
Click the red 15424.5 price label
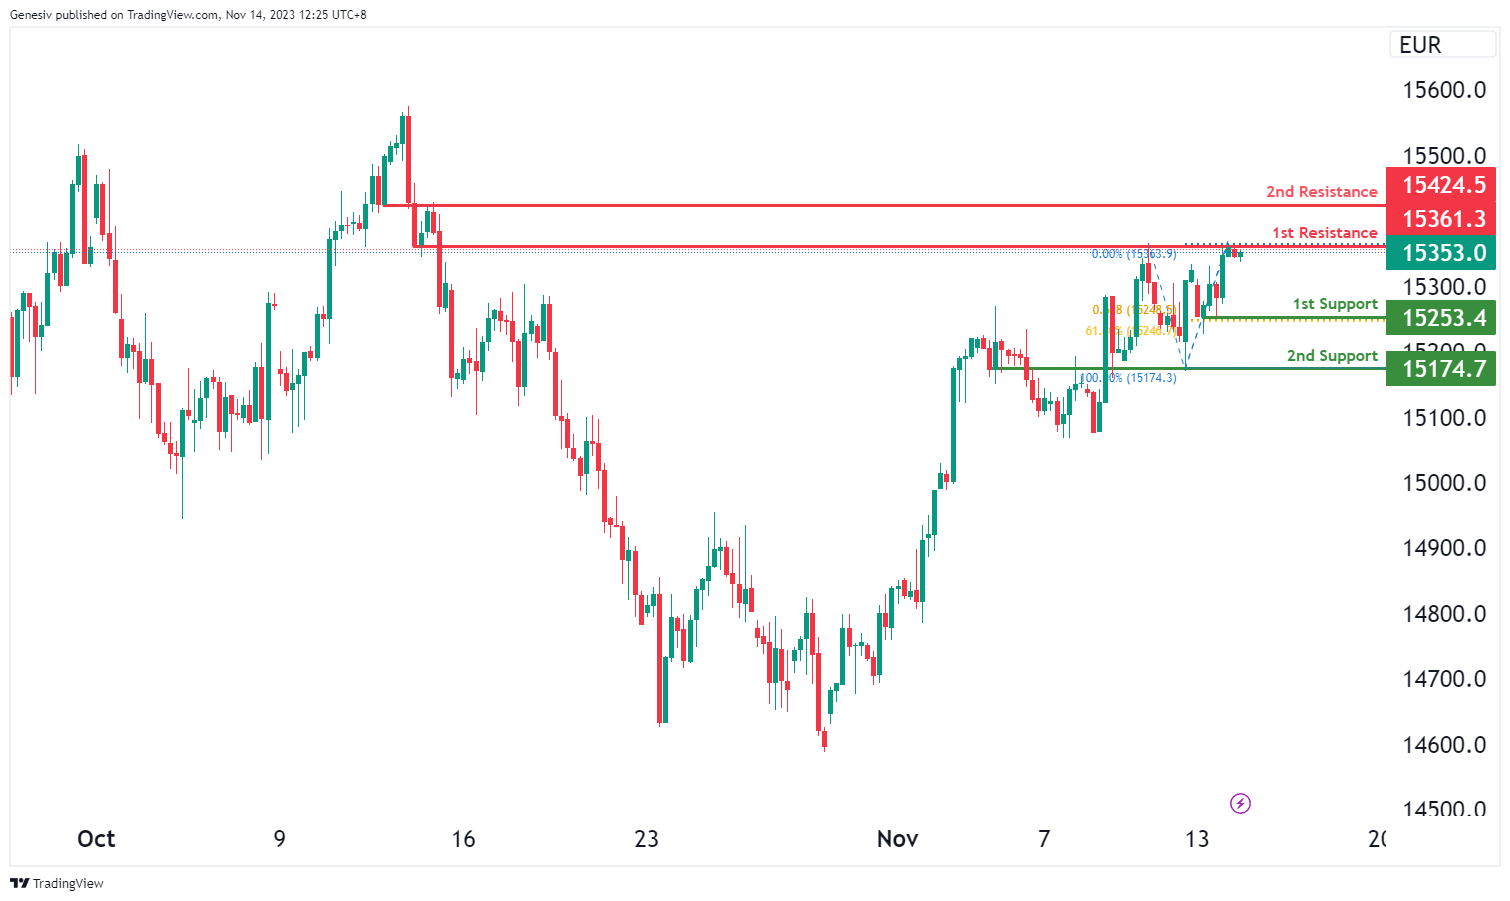[x=1442, y=185]
